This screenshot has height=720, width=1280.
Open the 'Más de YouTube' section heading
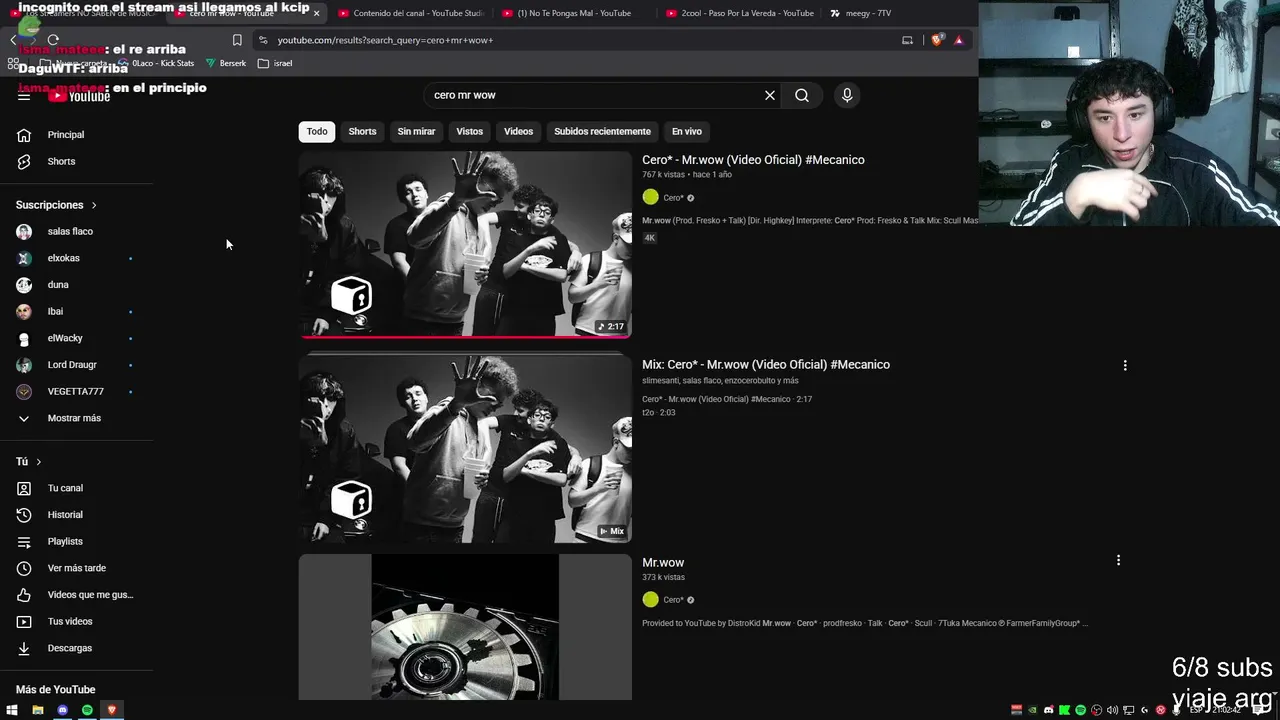[55, 690]
